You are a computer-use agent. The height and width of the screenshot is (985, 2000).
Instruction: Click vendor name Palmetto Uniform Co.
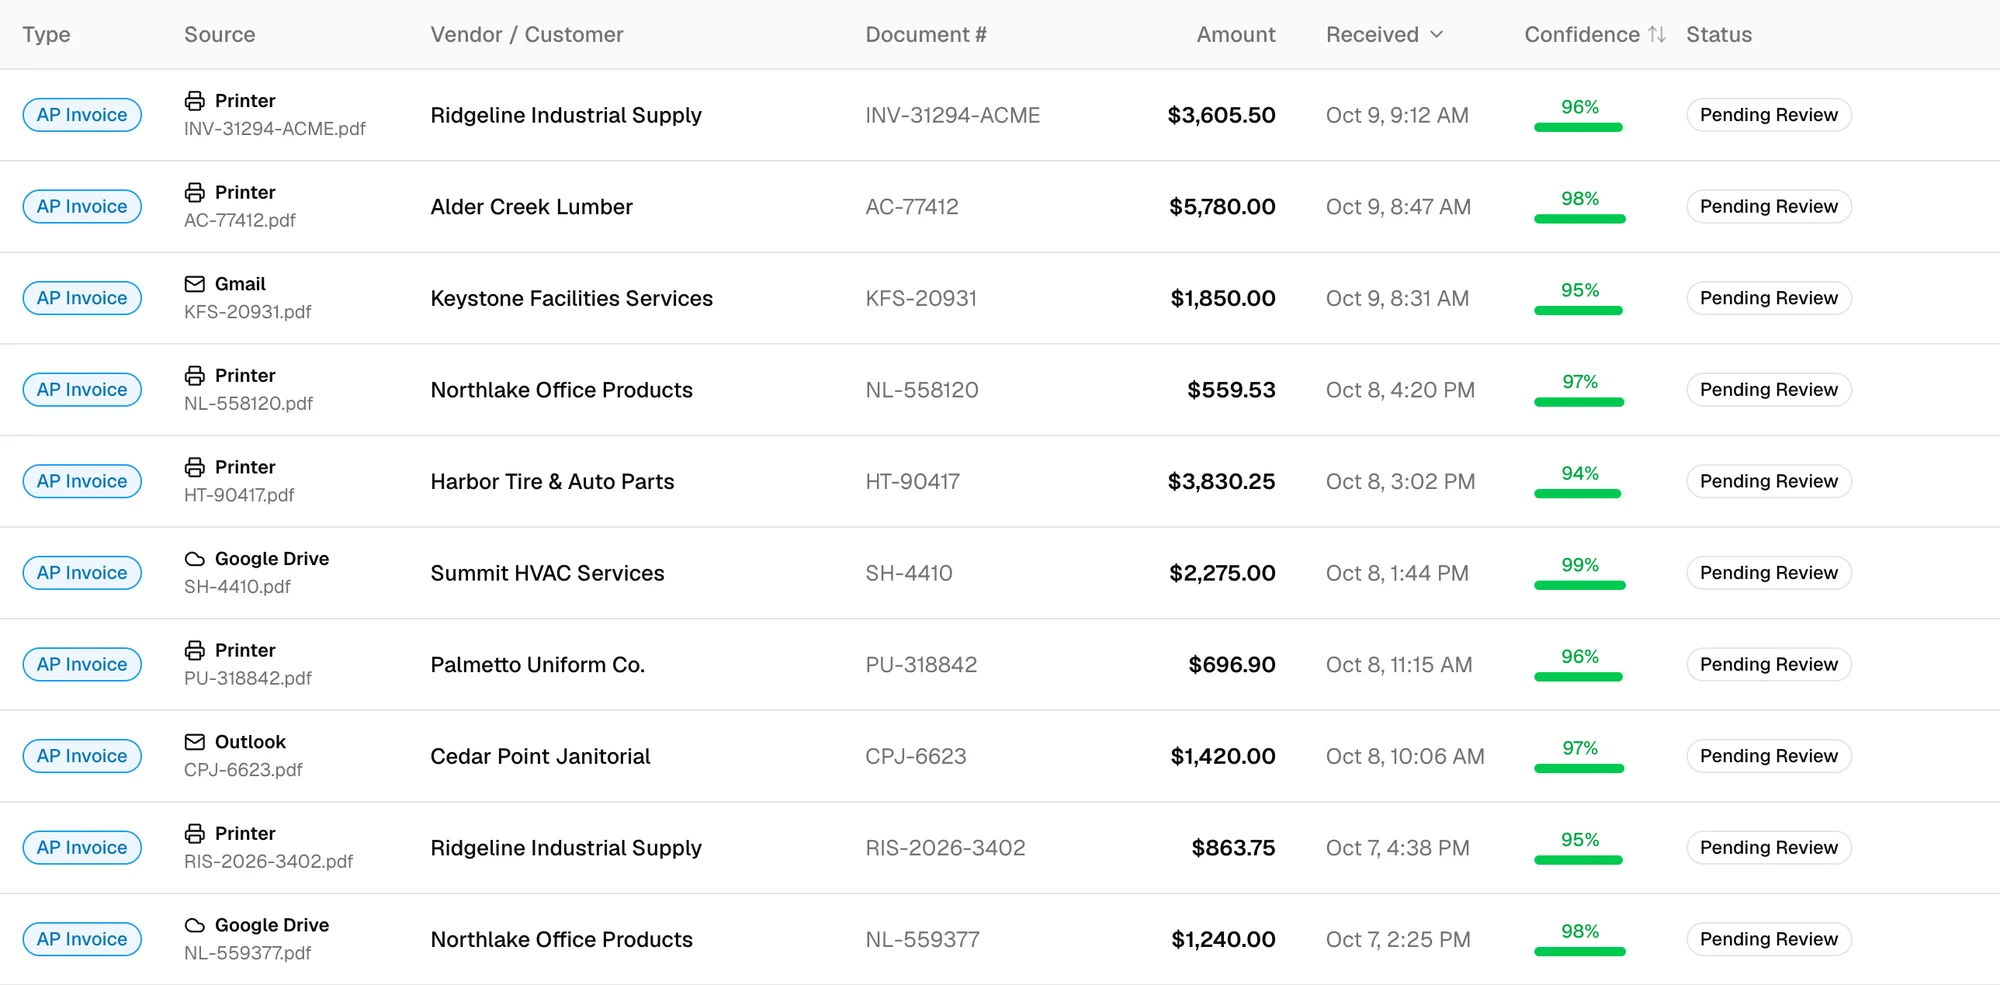coord(538,665)
